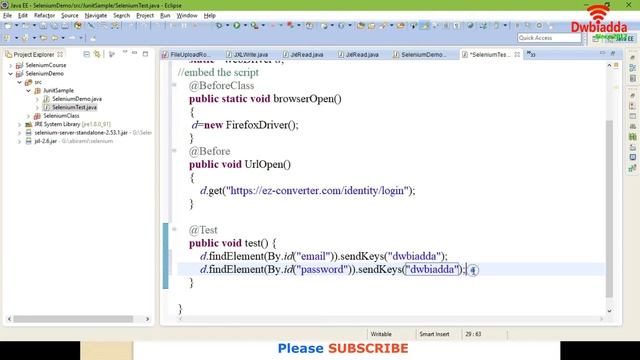The image size is (640, 360).
Task: Open dropdown arrow next to Debug button
Action: point(227,25)
